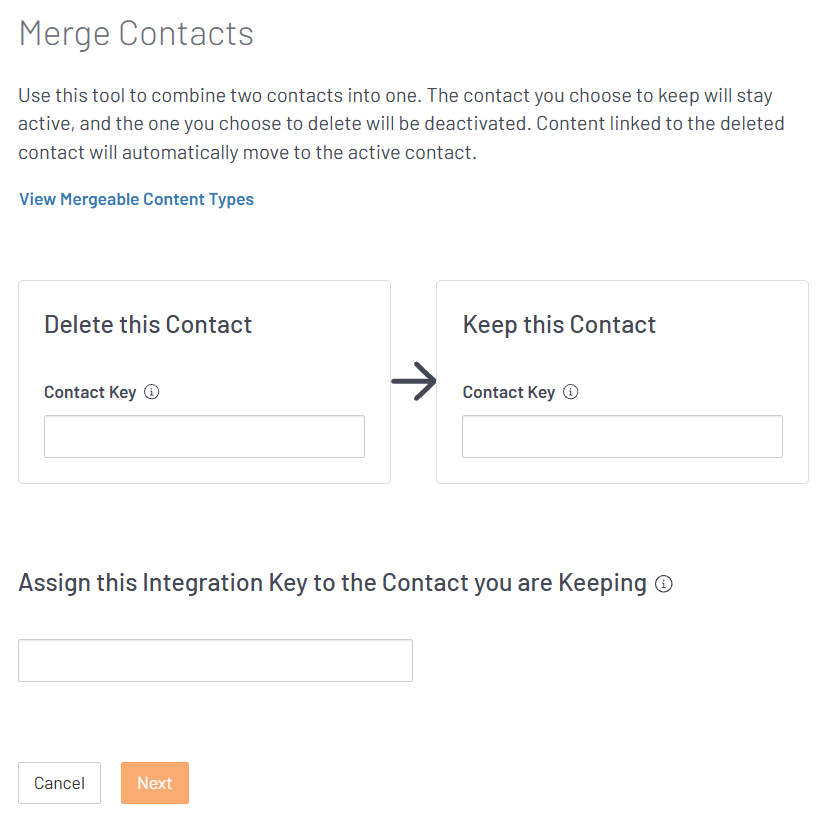The height and width of the screenshot is (834, 827).
Task: Click the Assign Integration Key heading text
Action: click(330, 583)
